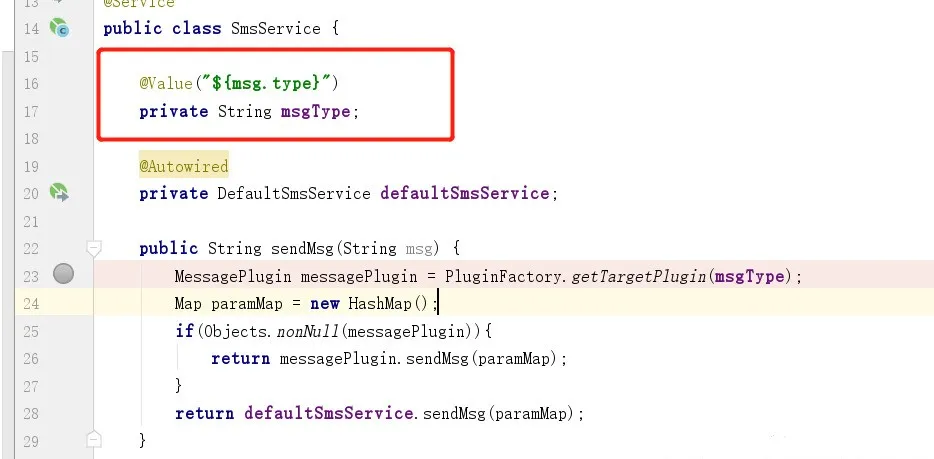Click the msgType field declaration on line 17
The height and width of the screenshot is (459, 934).
click(x=315, y=111)
